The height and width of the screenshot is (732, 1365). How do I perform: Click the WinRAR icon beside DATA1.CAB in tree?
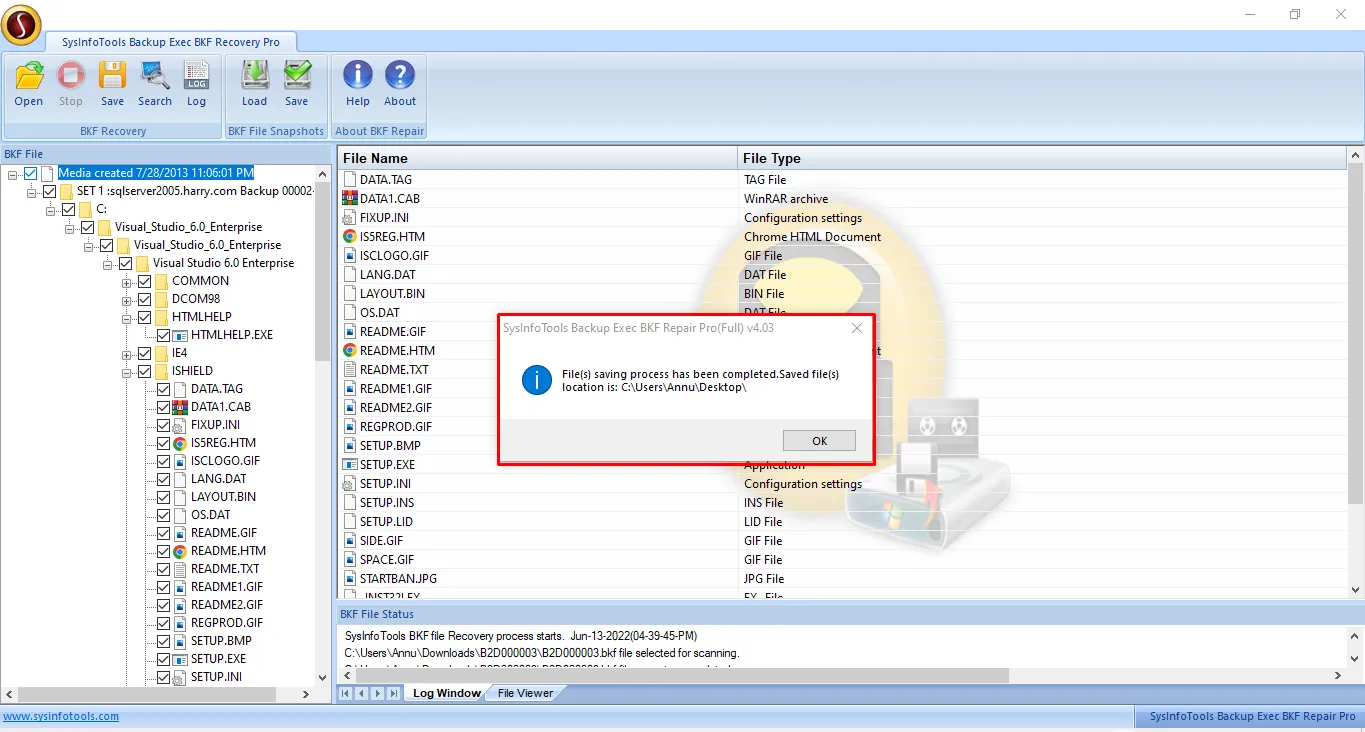click(180, 407)
